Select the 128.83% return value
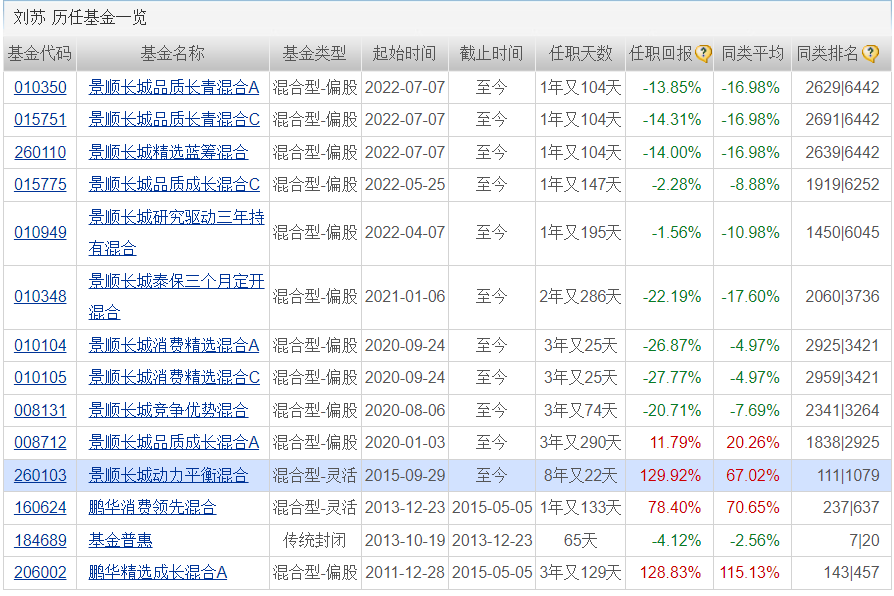Screen dimensions: 894x596 point(670,572)
